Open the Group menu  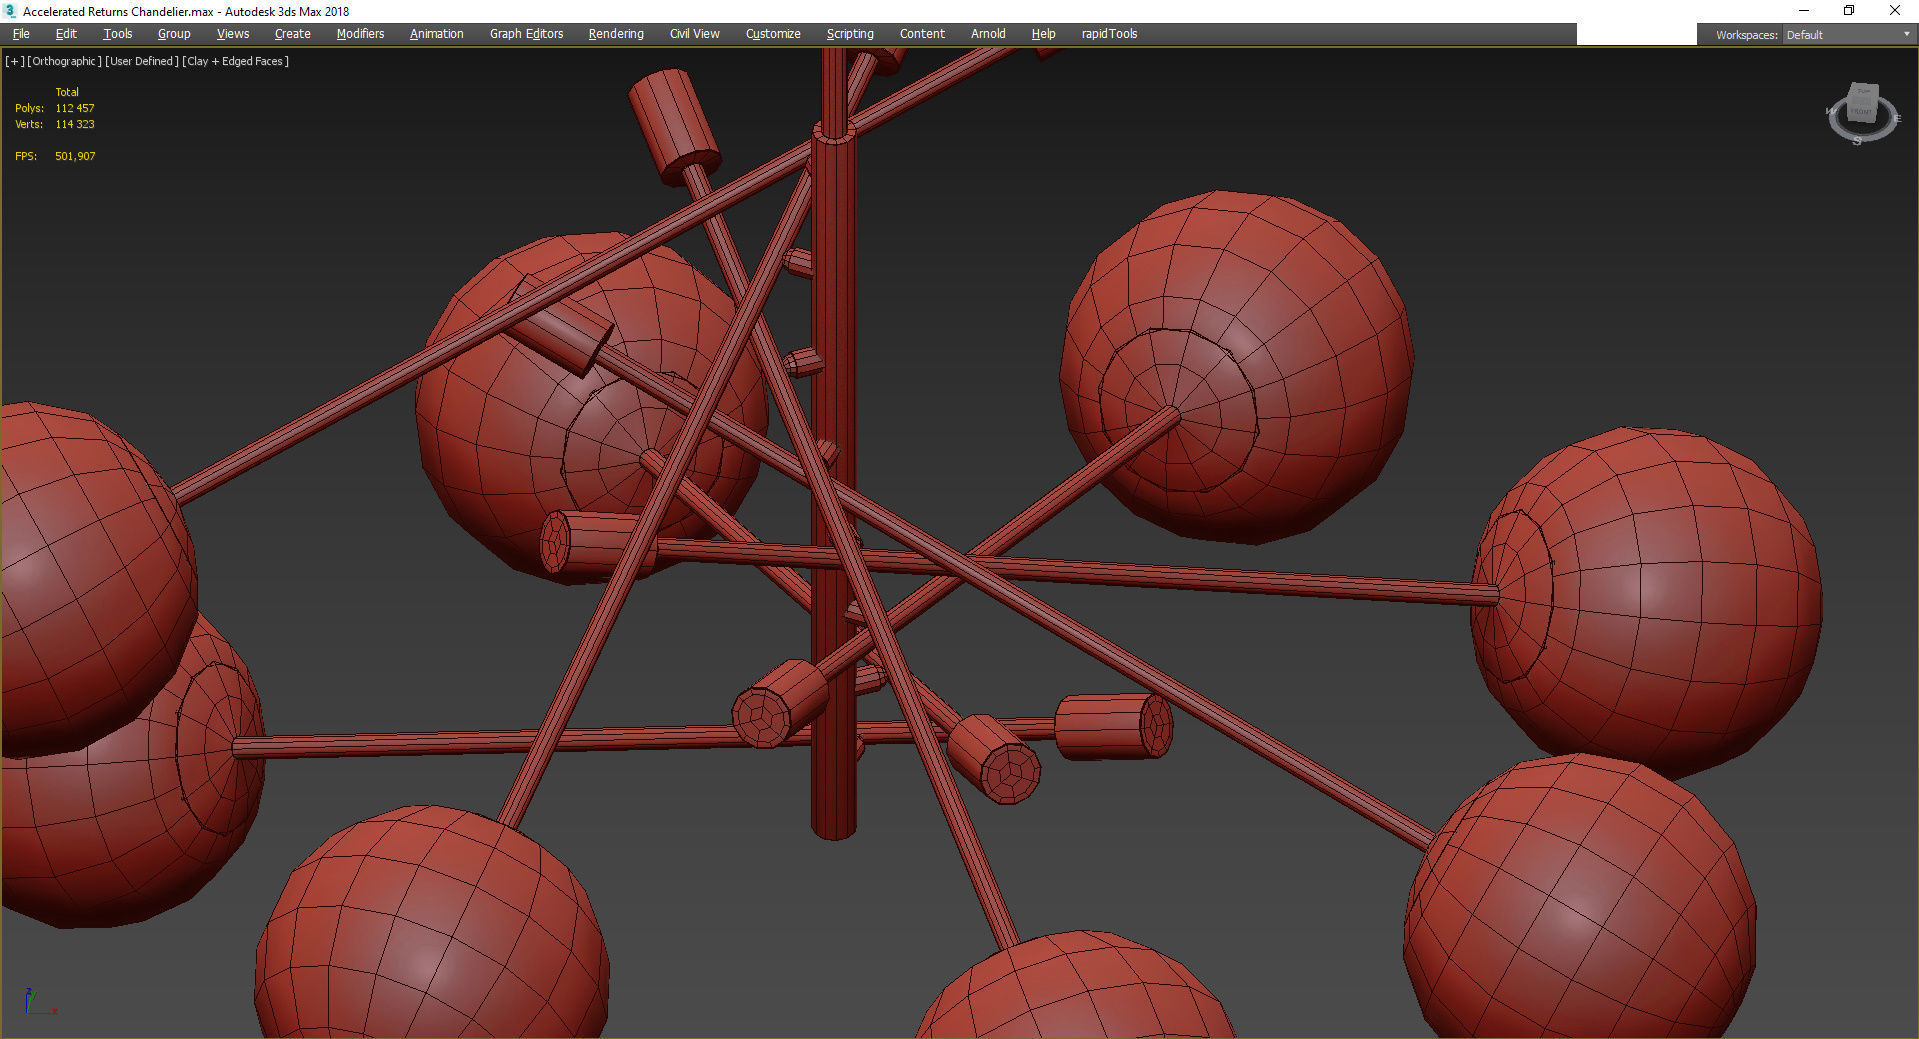(x=174, y=34)
